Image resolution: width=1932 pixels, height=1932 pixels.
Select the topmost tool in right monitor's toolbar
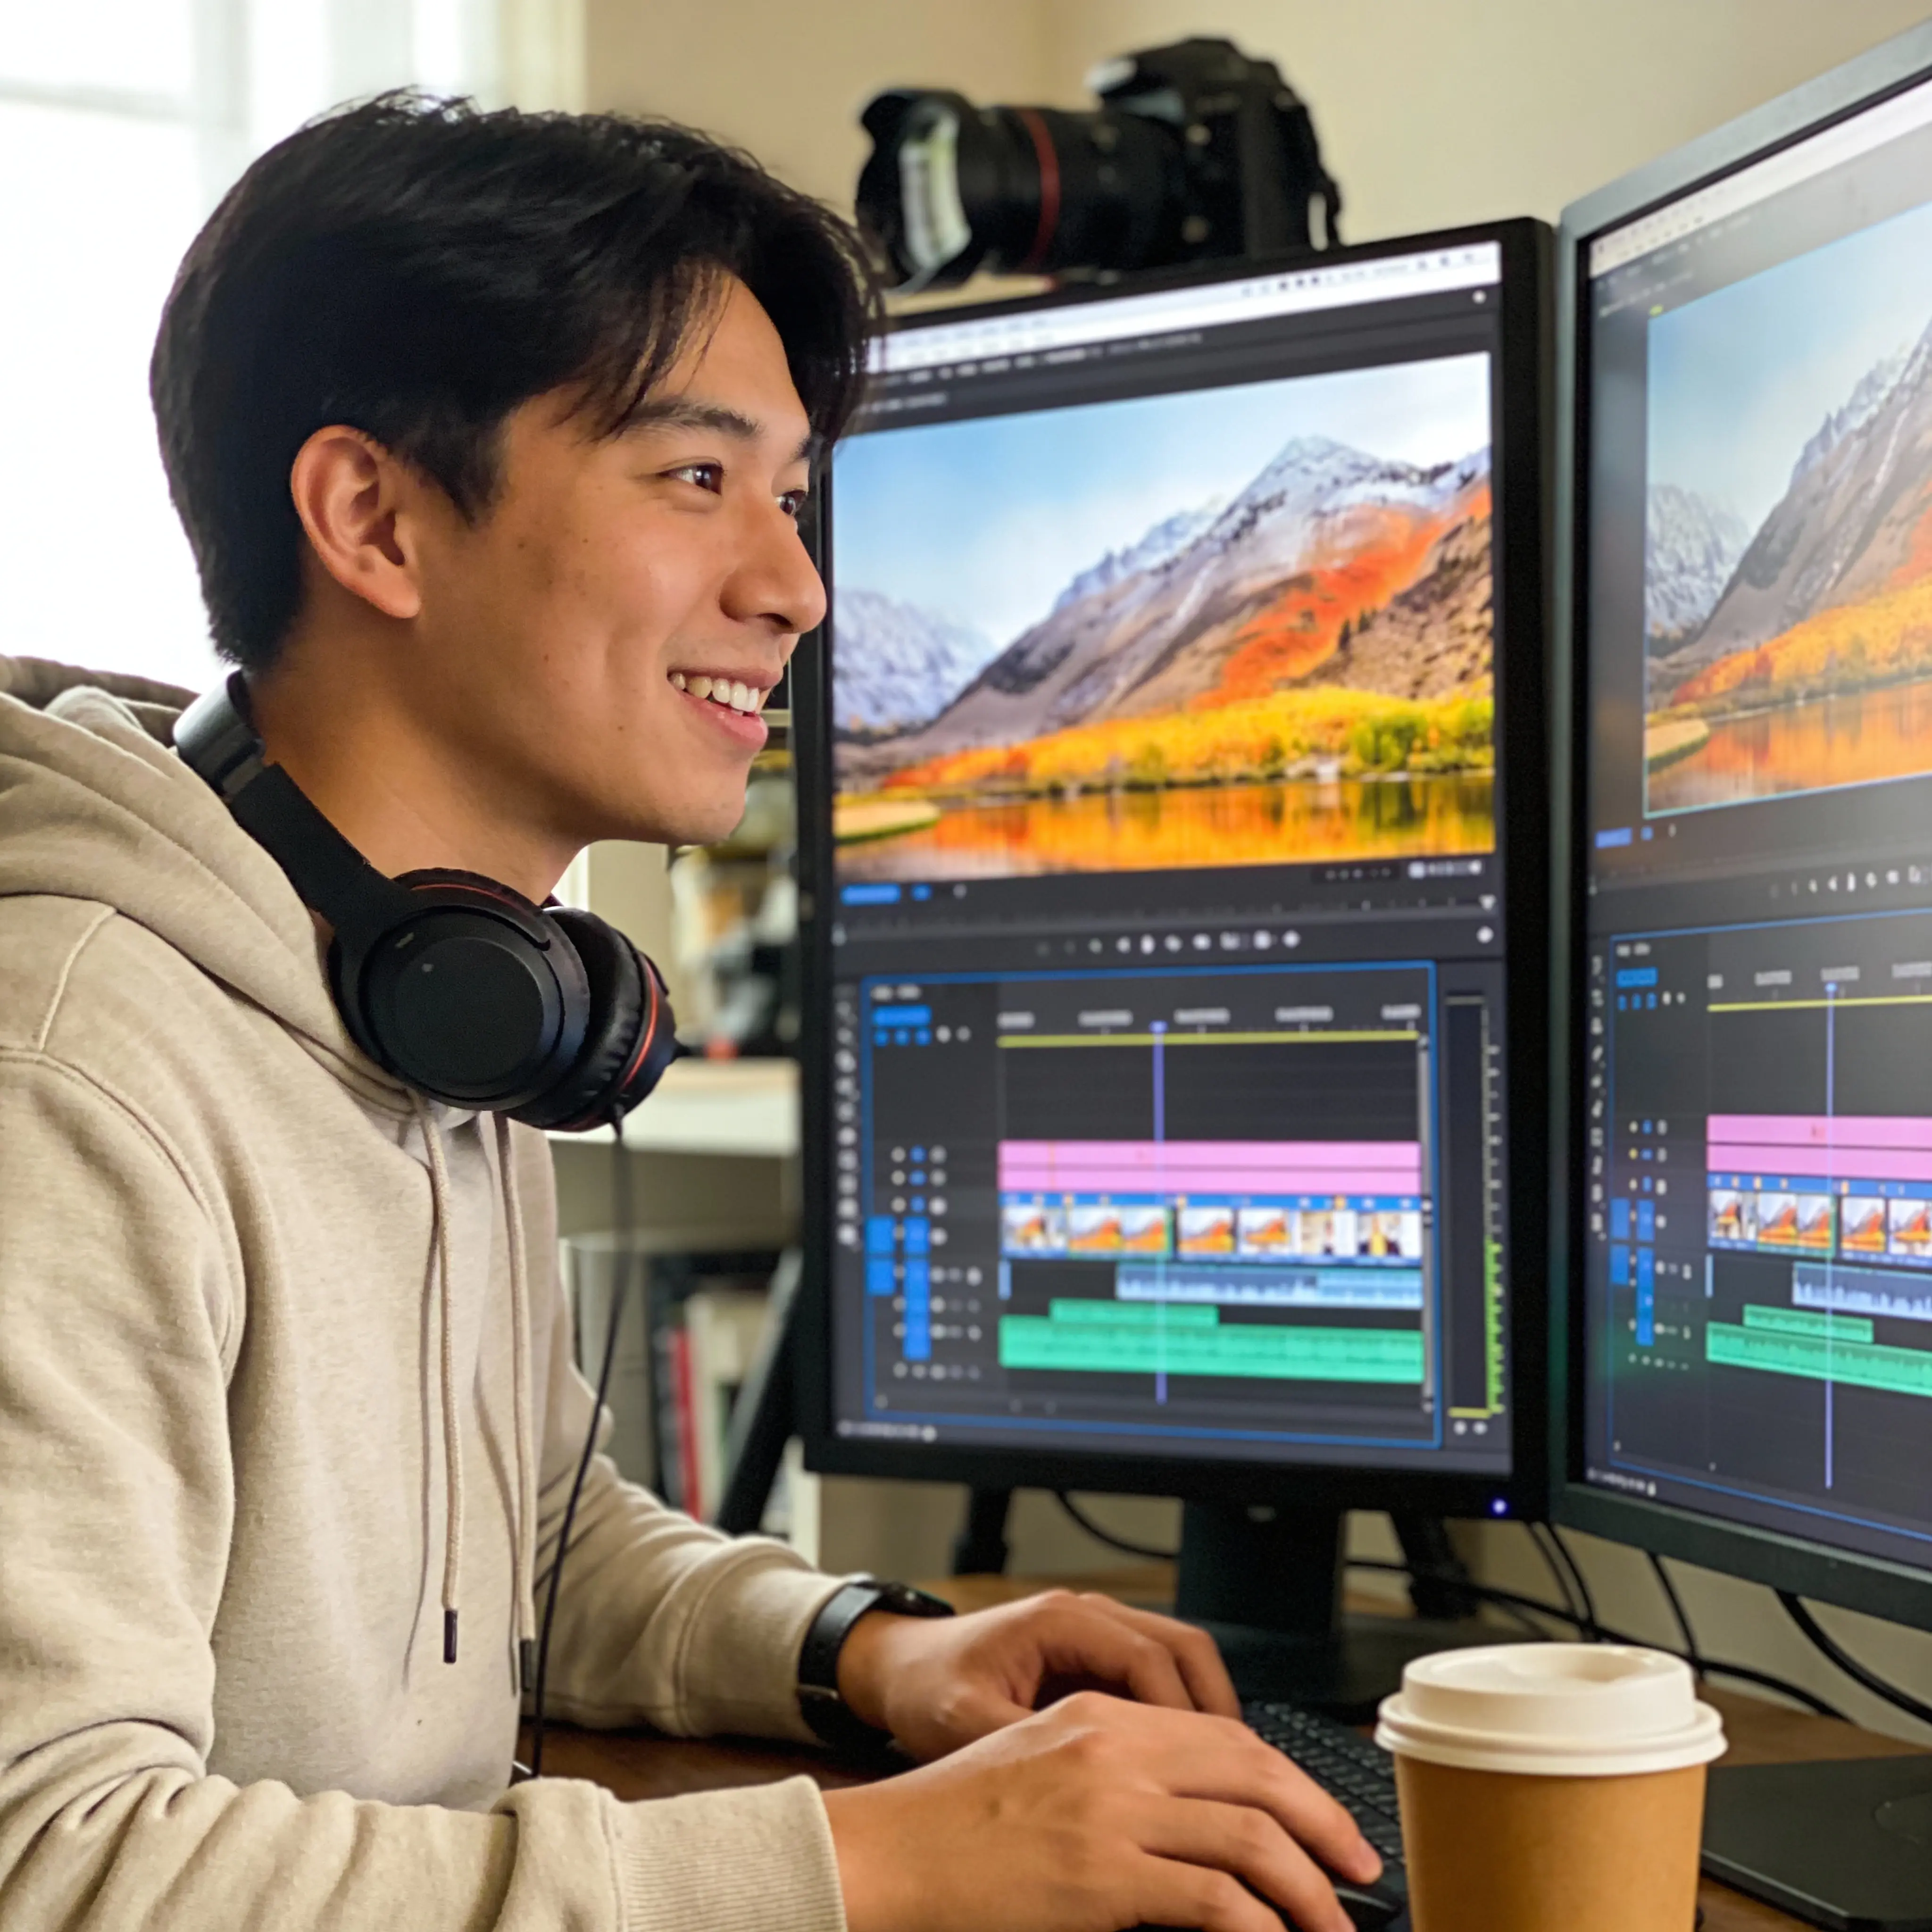coord(1596,966)
